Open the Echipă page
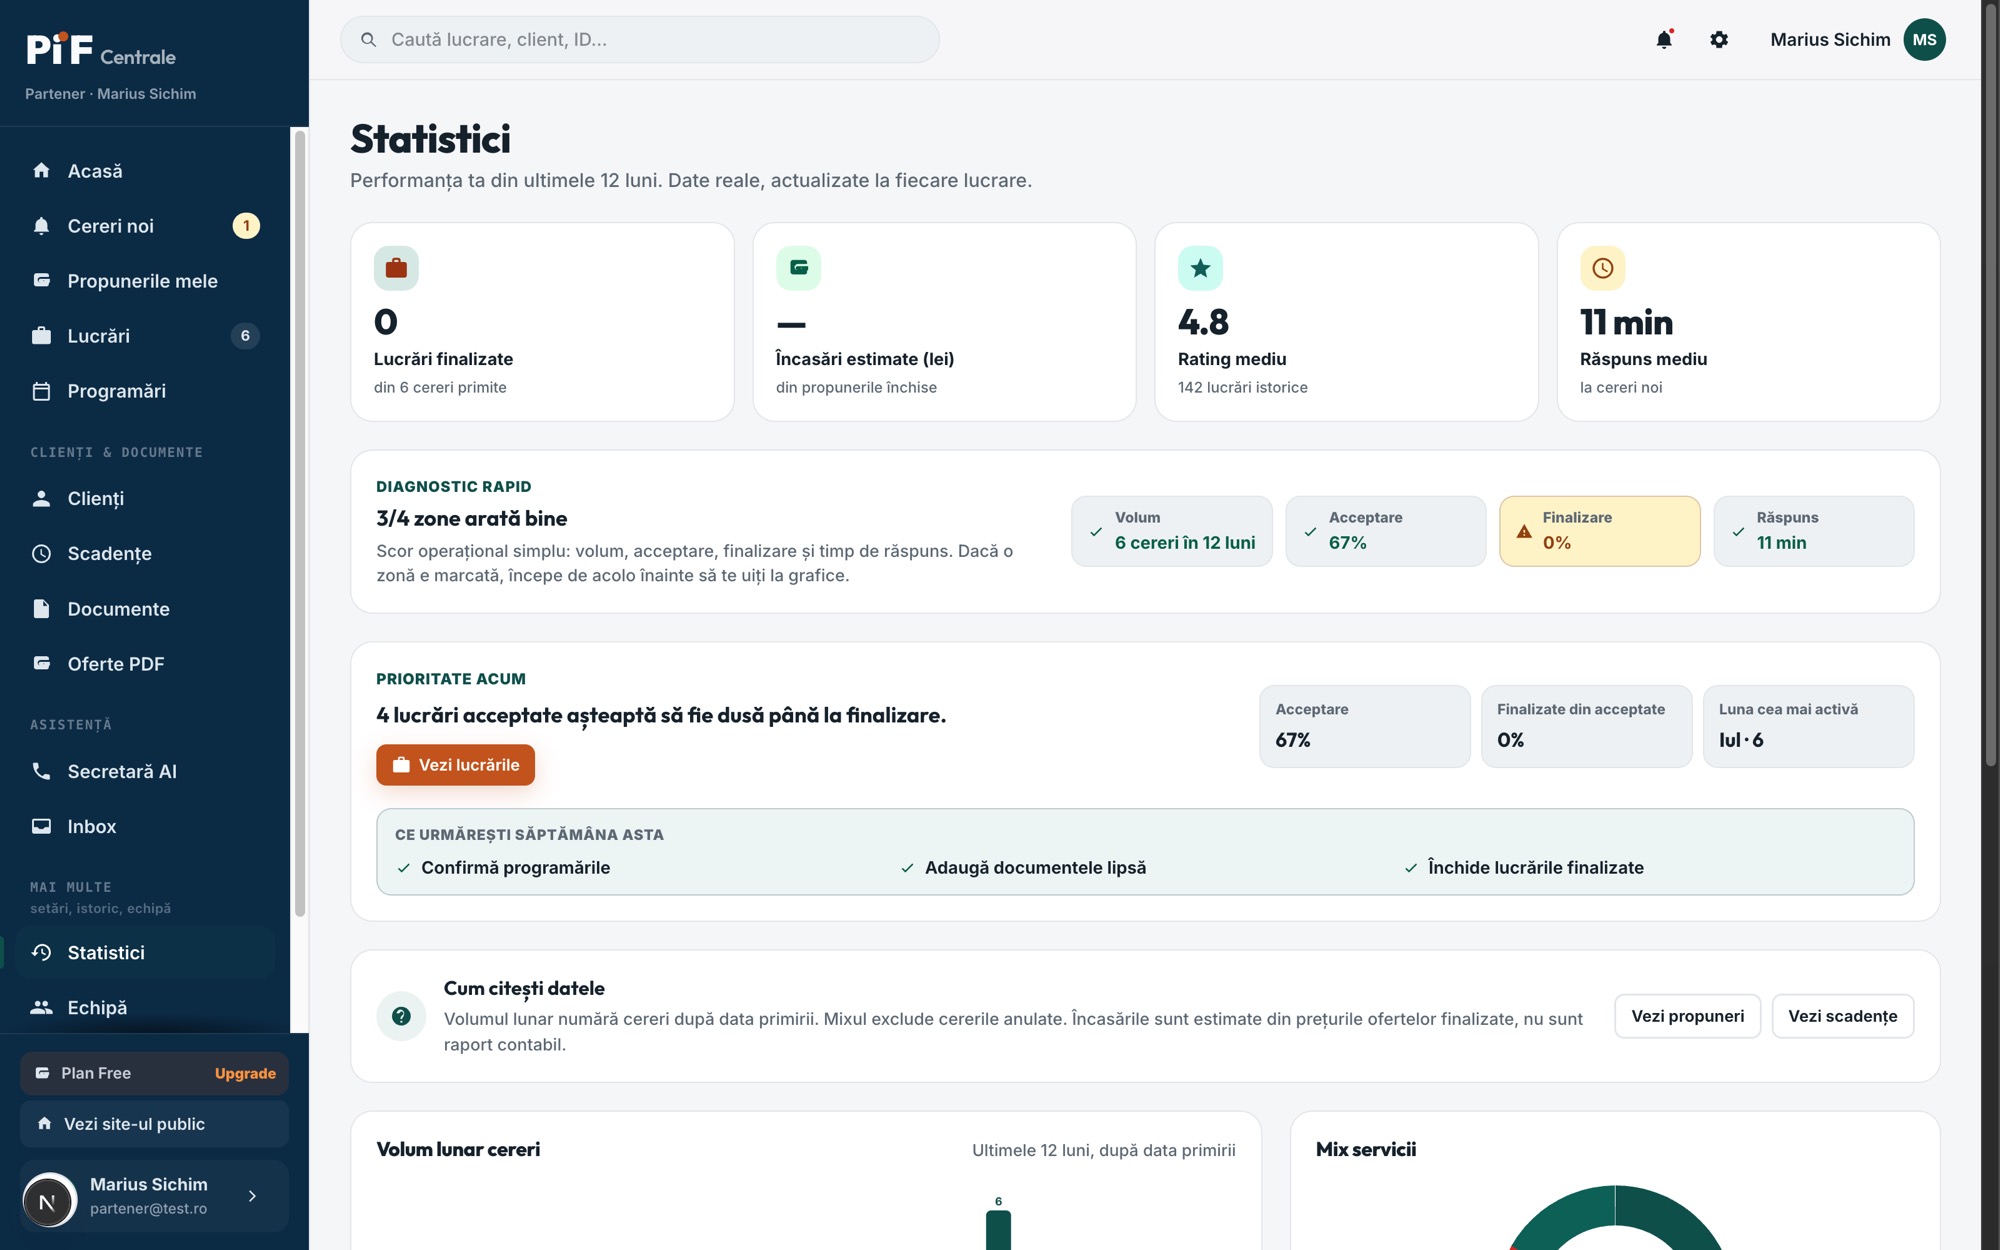The image size is (2000, 1250). [145, 1007]
